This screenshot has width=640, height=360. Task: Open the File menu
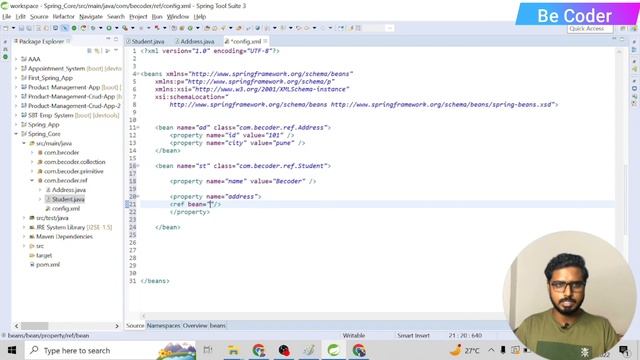point(7,17)
